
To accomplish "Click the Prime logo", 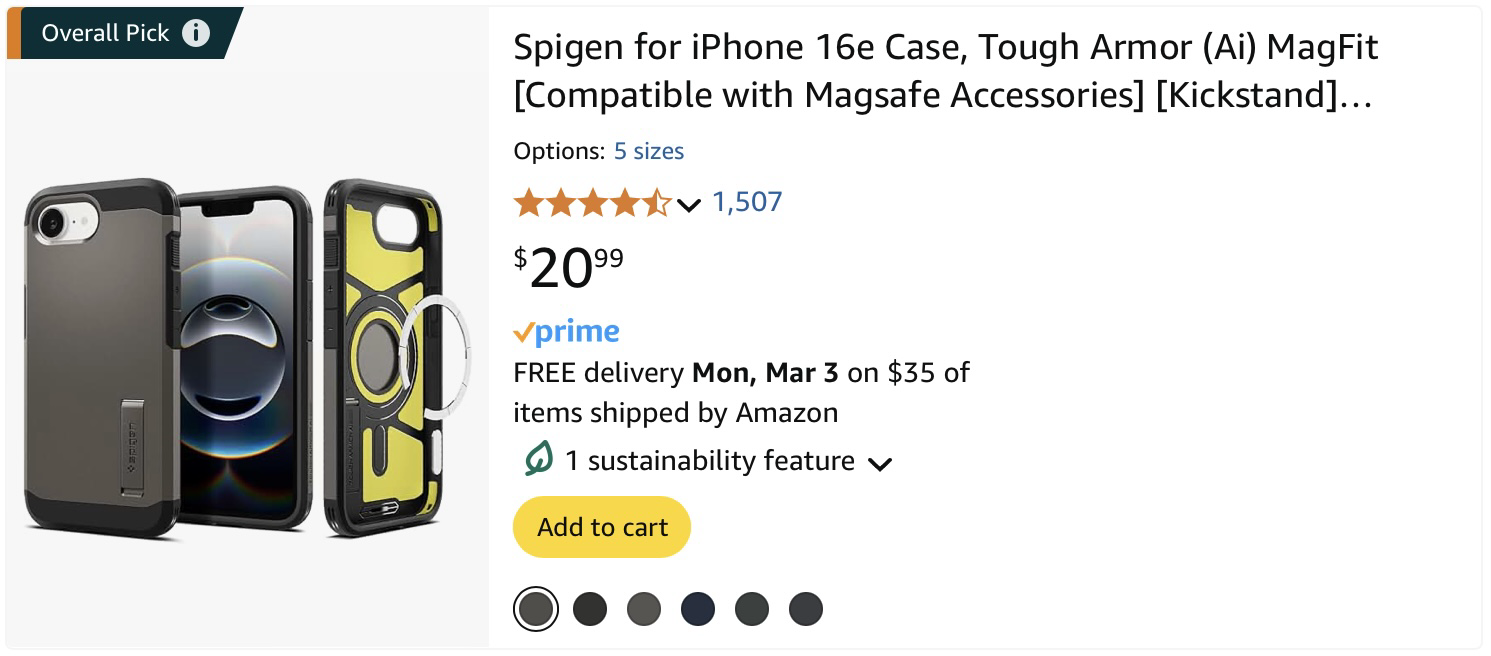I will (x=567, y=331).
